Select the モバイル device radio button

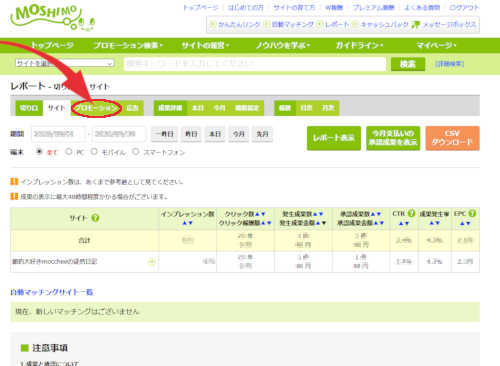94,152
